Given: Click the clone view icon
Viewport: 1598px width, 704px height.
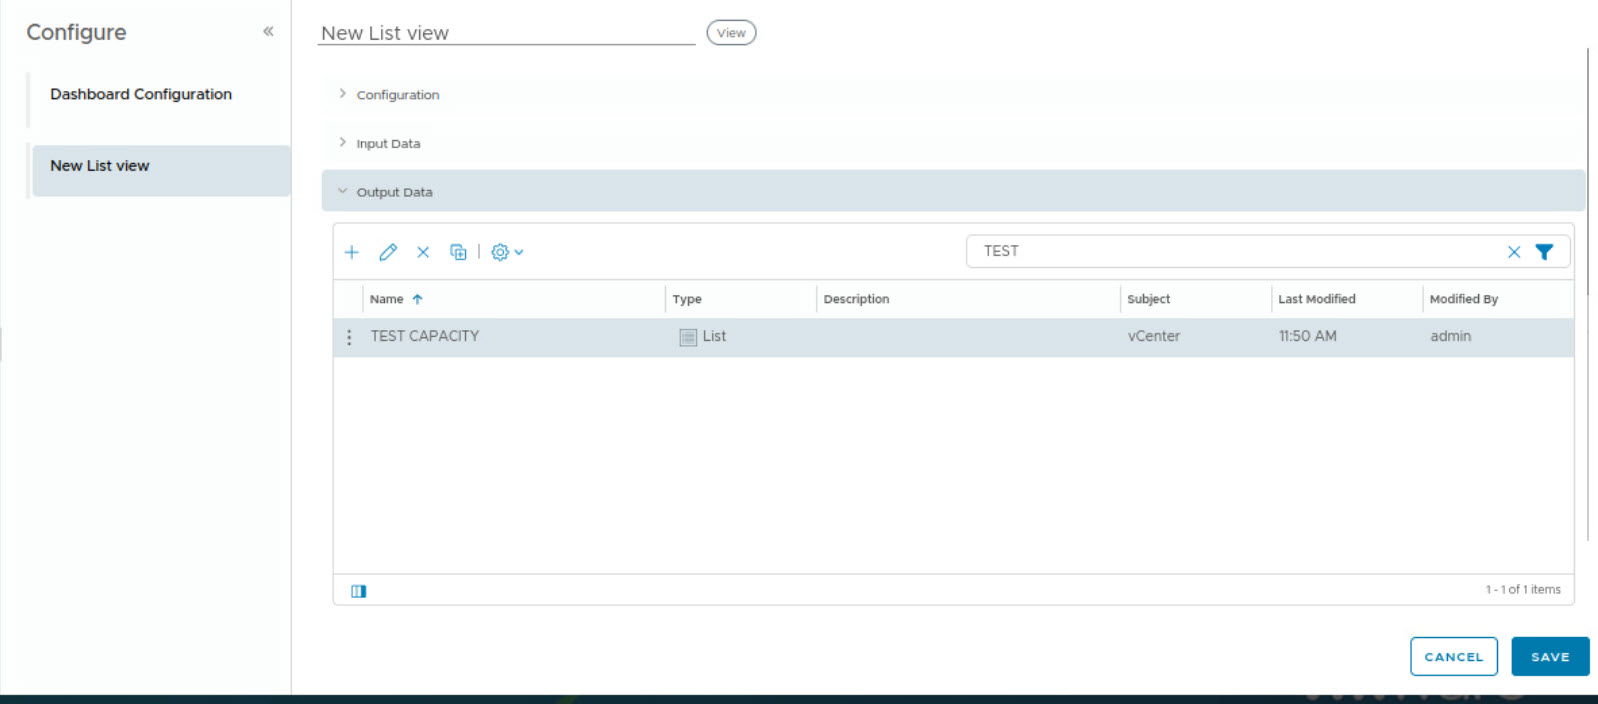Looking at the screenshot, I should point(458,252).
